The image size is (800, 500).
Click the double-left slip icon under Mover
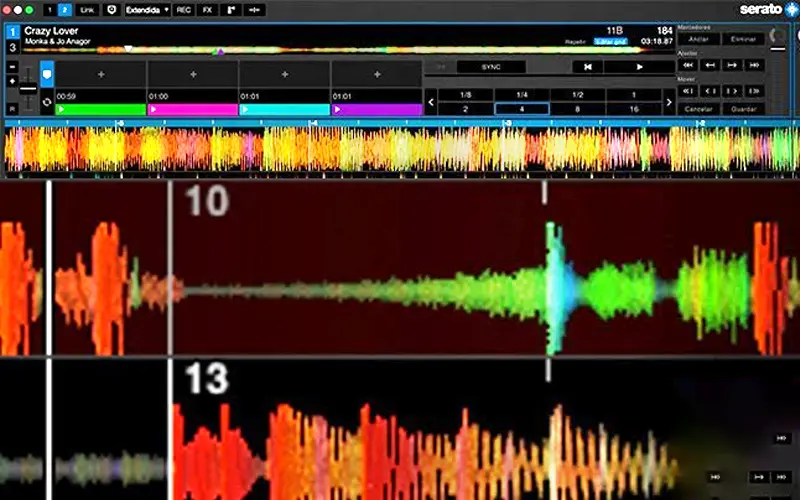click(x=688, y=91)
